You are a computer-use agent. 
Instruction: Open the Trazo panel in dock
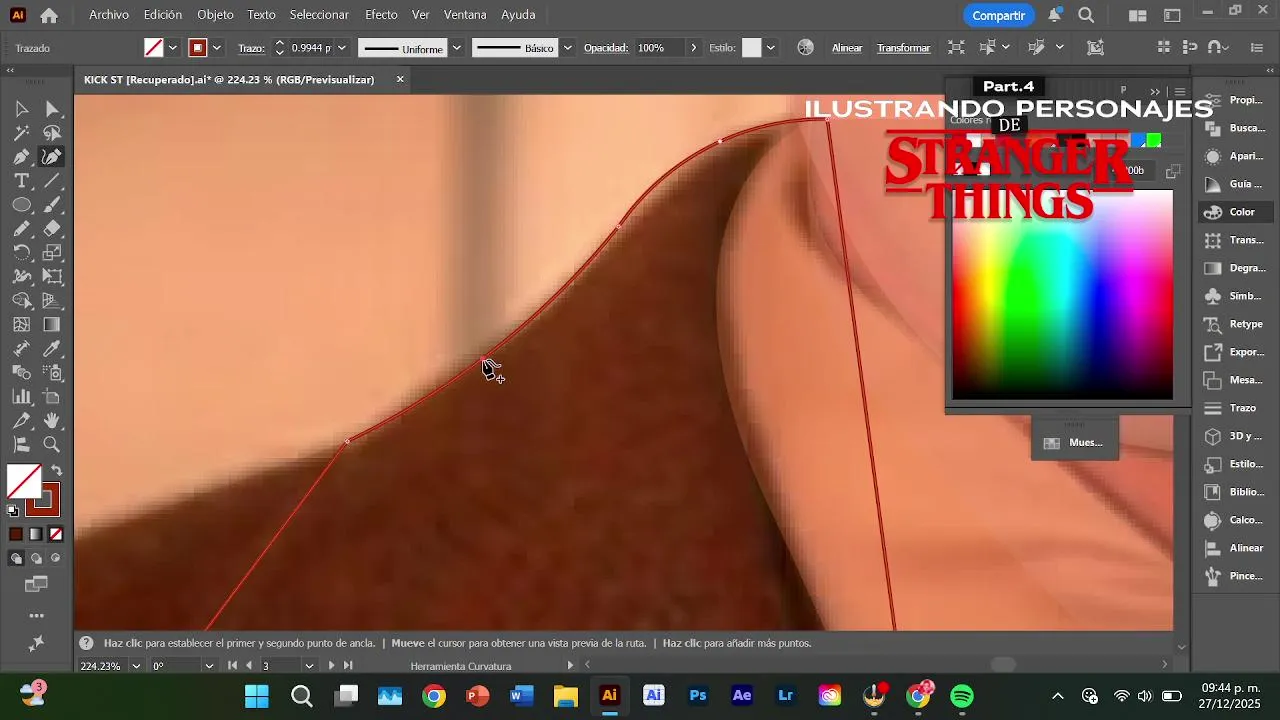[x=1234, y=408]
